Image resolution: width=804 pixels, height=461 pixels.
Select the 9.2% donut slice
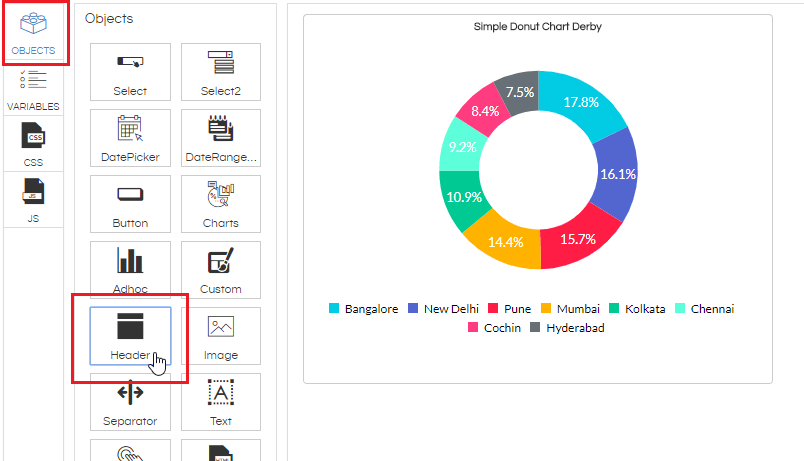(x=462, y=147)
